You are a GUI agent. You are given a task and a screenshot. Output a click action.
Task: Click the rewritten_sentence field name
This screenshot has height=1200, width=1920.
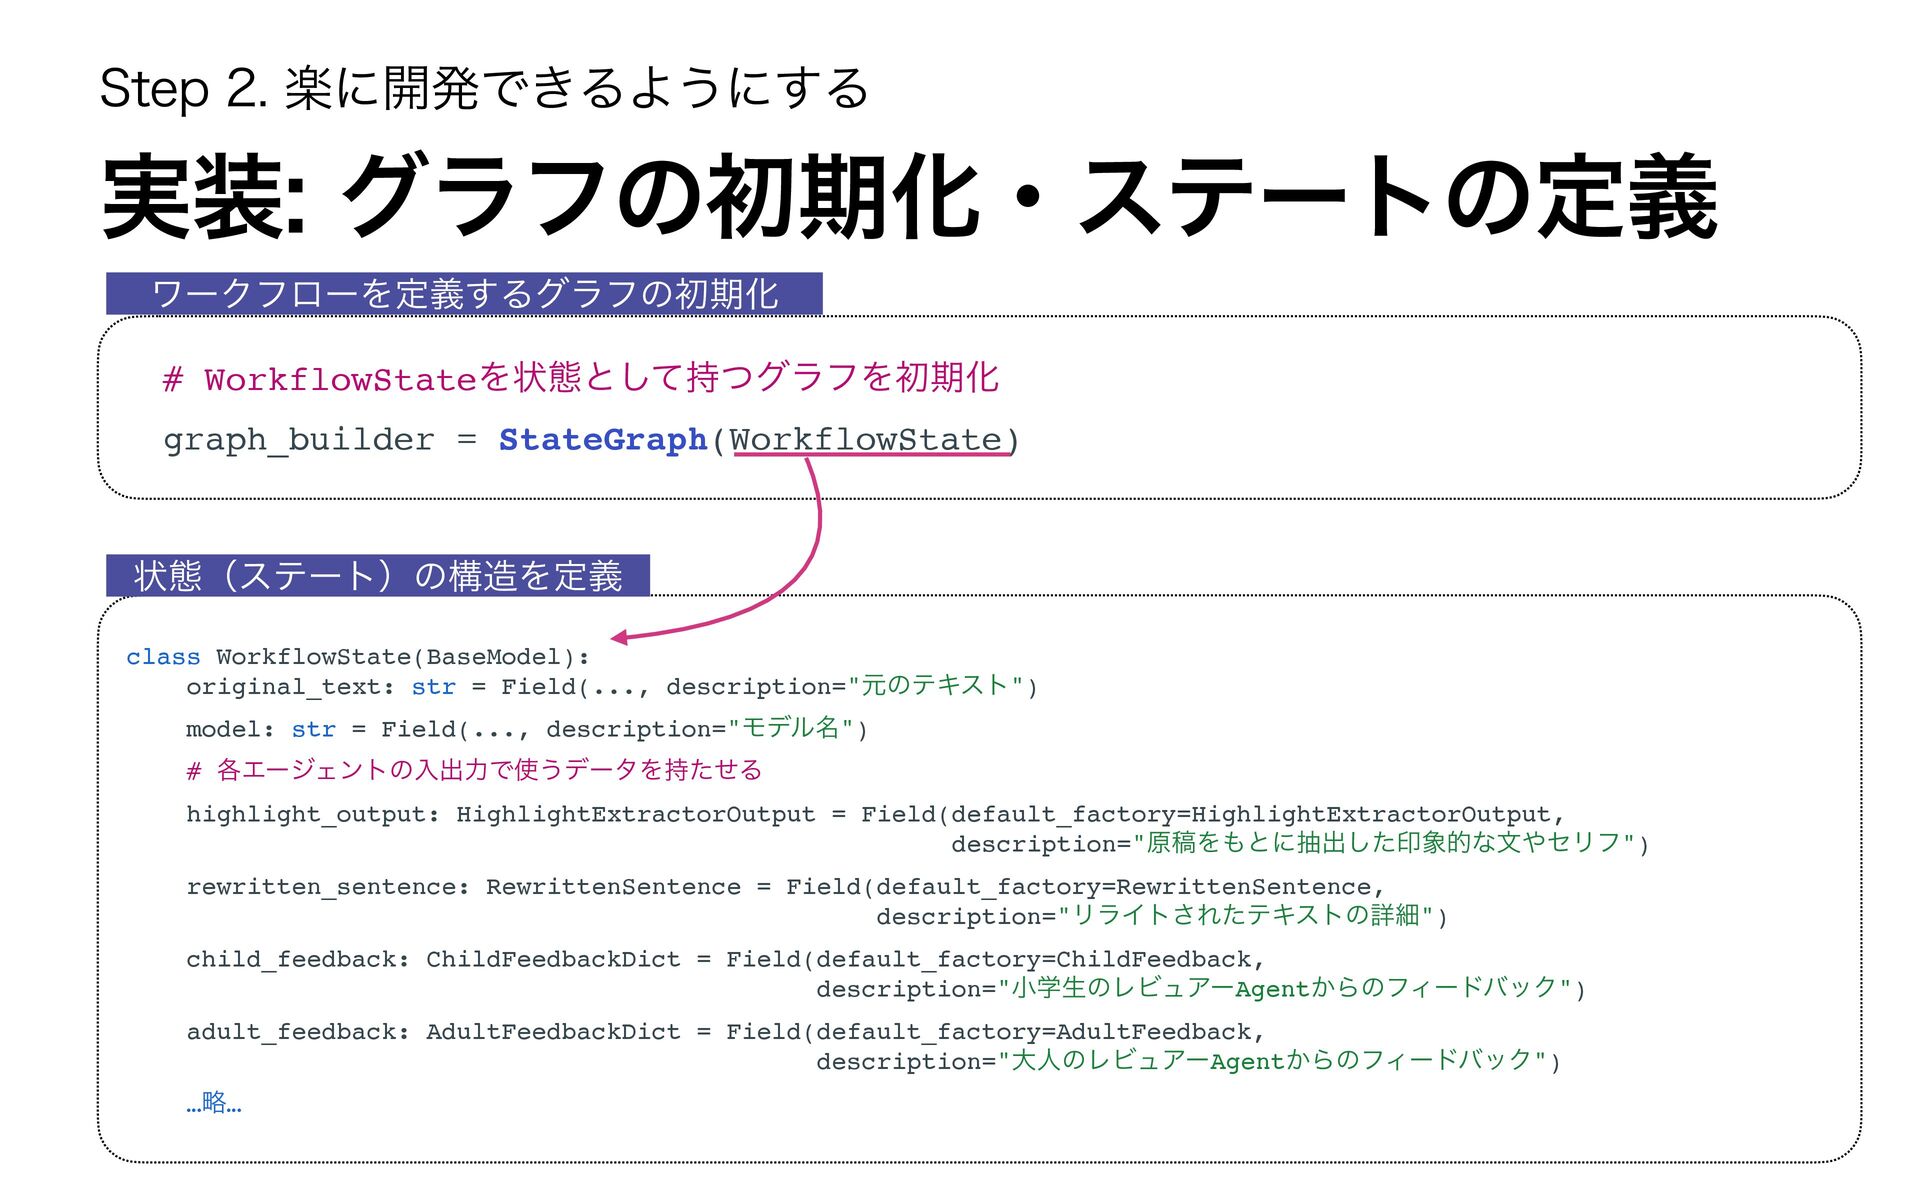(x=325, y=887)
